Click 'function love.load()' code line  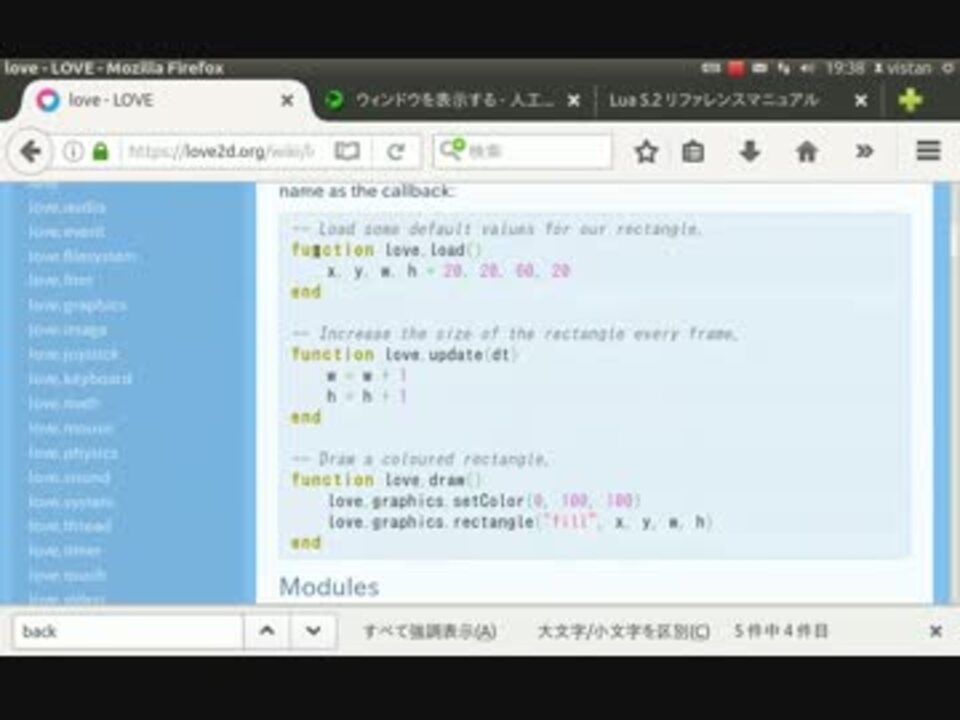coord(387,250)
